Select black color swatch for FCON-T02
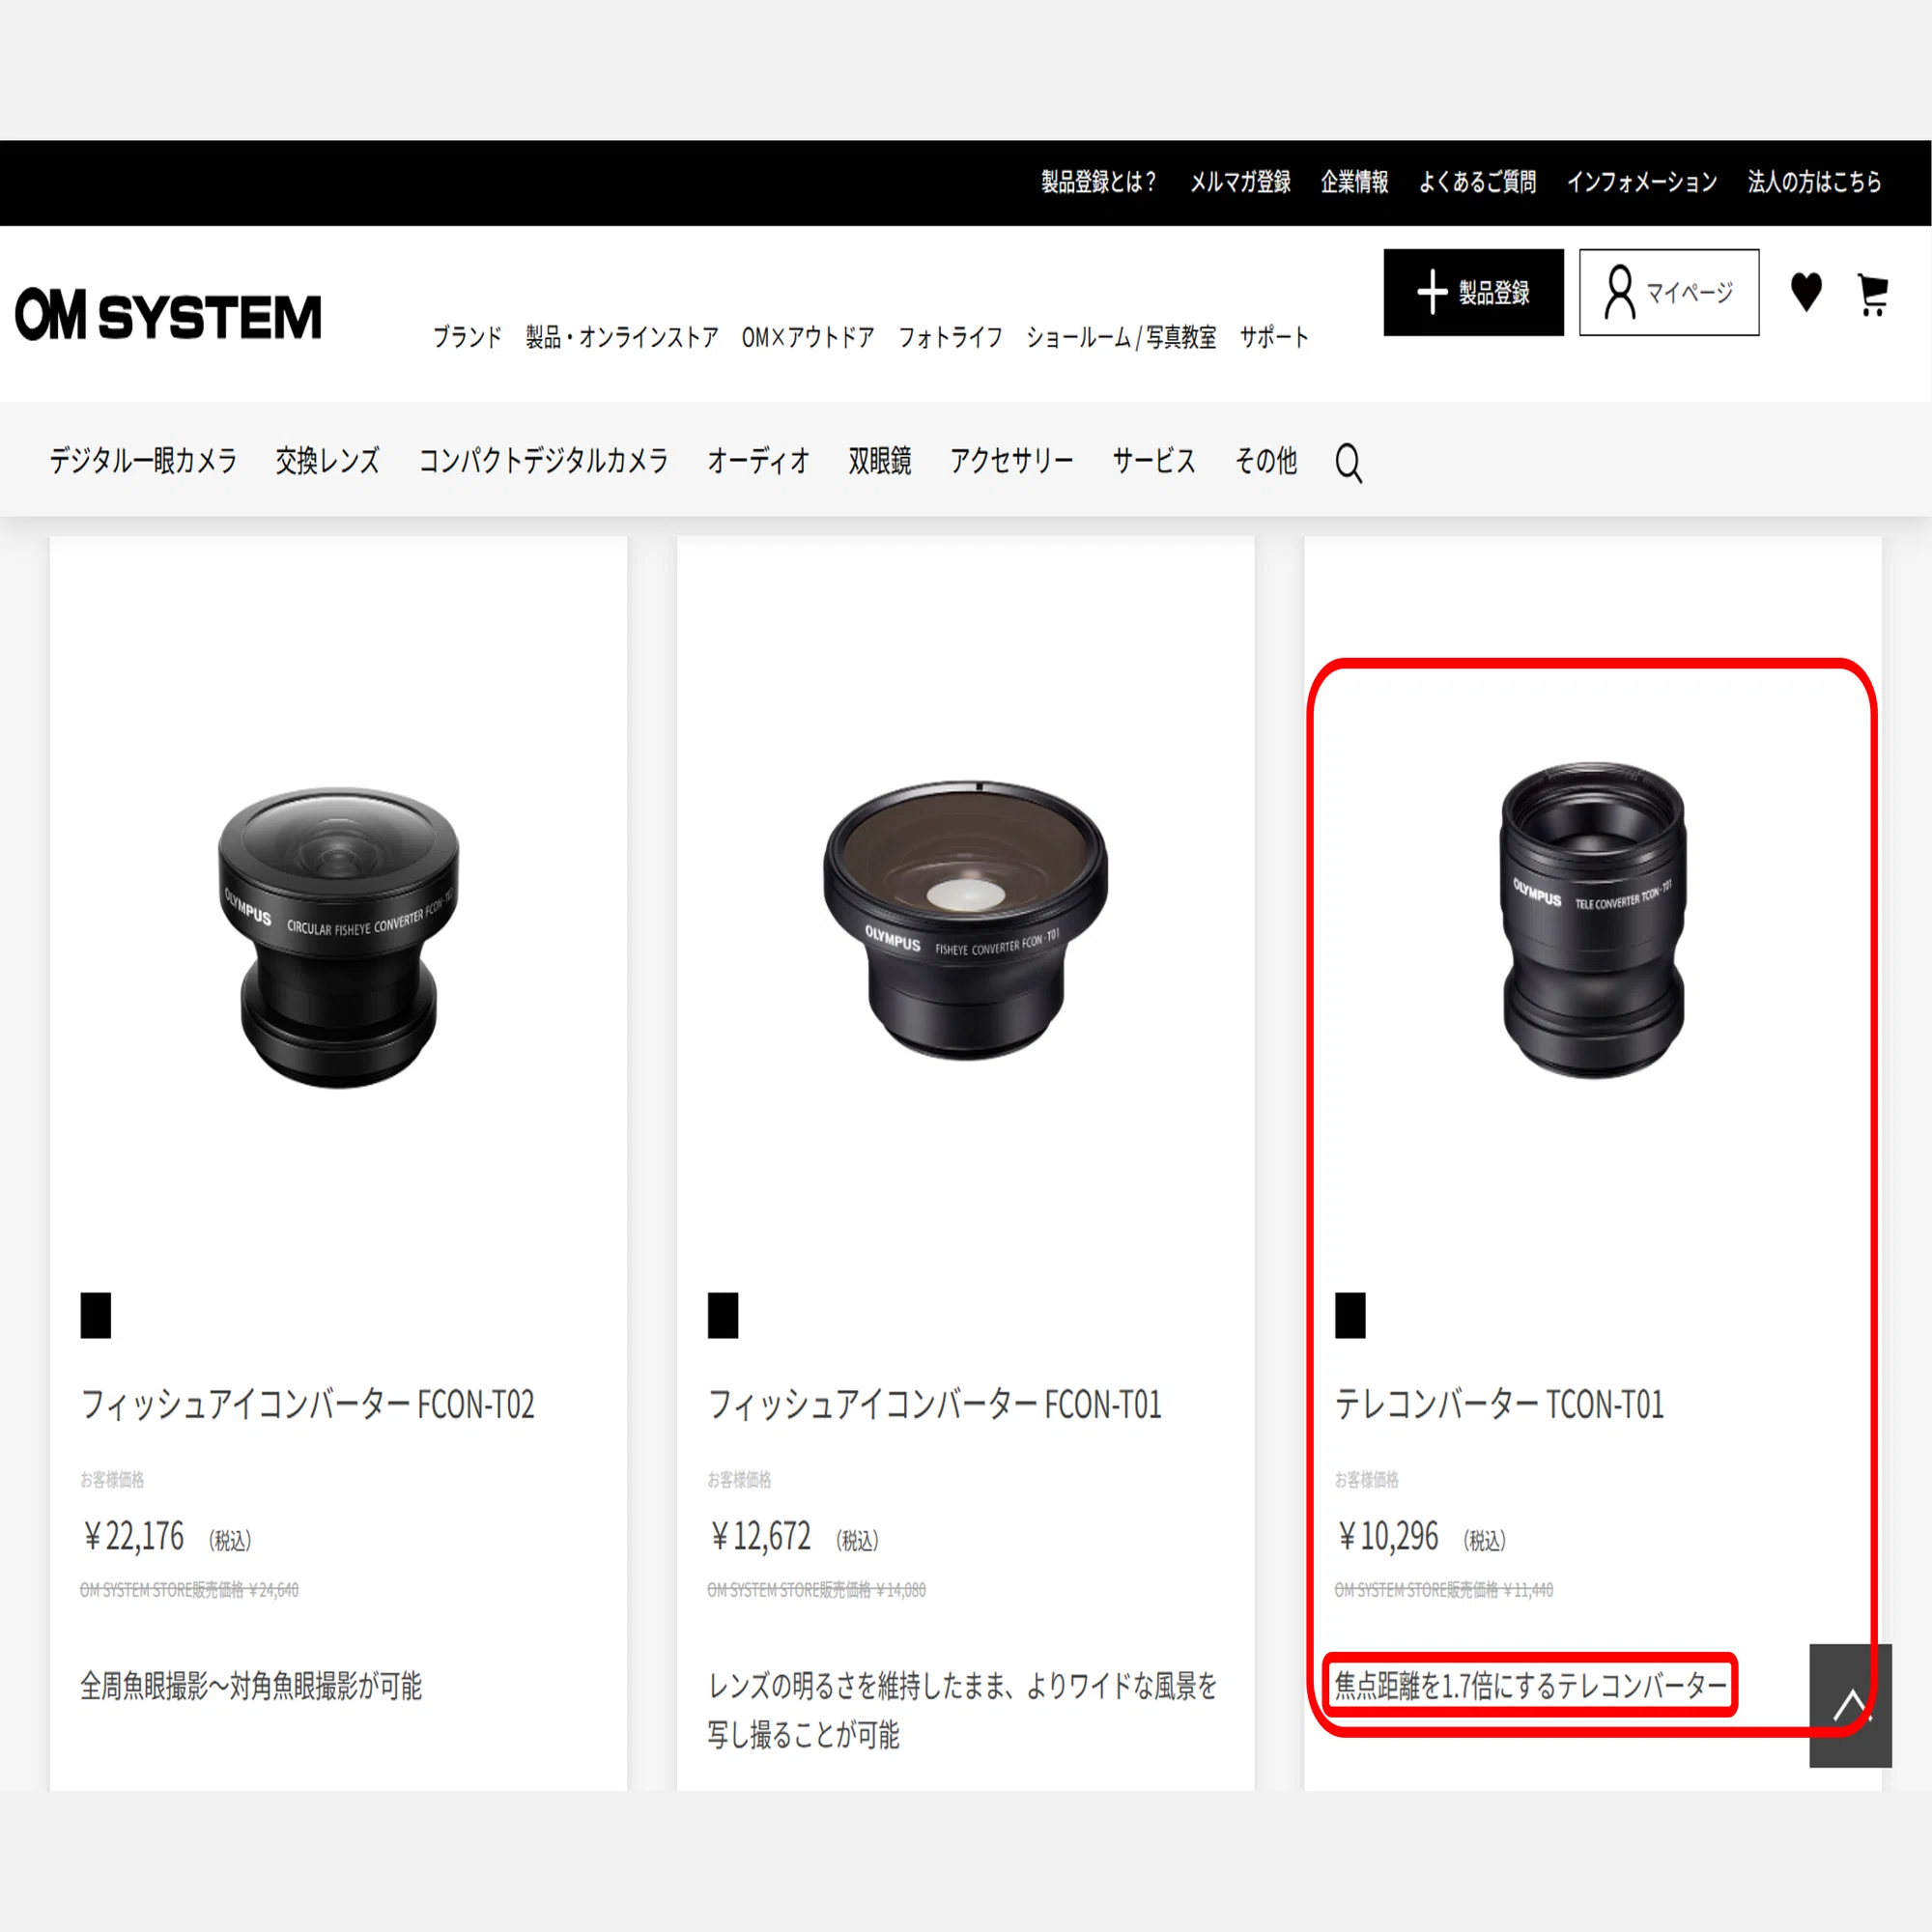This screenshot has width=1932, height=1932. click(96, 1315)
